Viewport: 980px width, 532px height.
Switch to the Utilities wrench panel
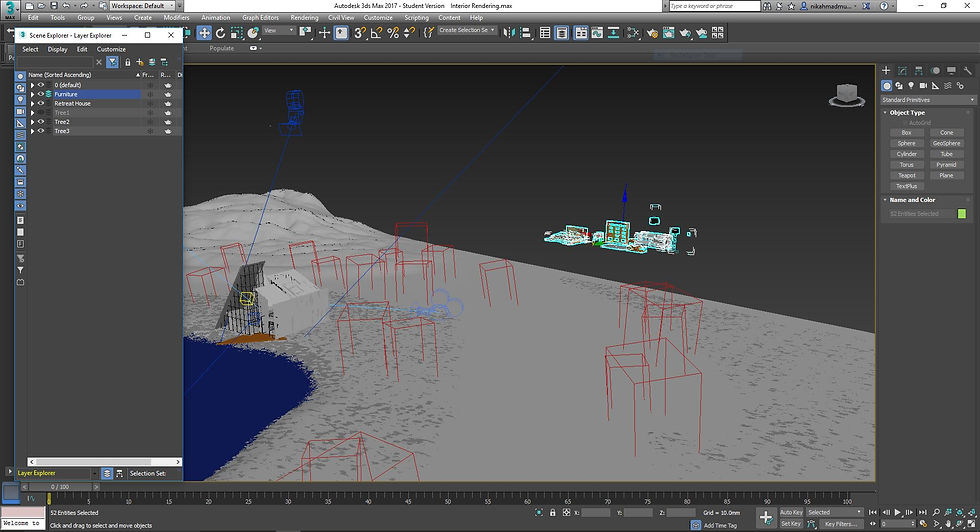click(967, 71)
